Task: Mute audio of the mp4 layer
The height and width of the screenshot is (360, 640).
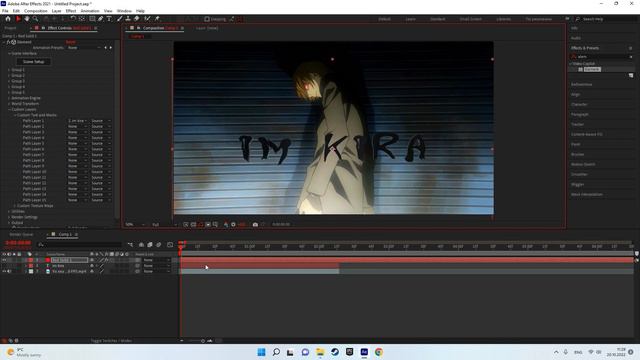Action: 9,271
